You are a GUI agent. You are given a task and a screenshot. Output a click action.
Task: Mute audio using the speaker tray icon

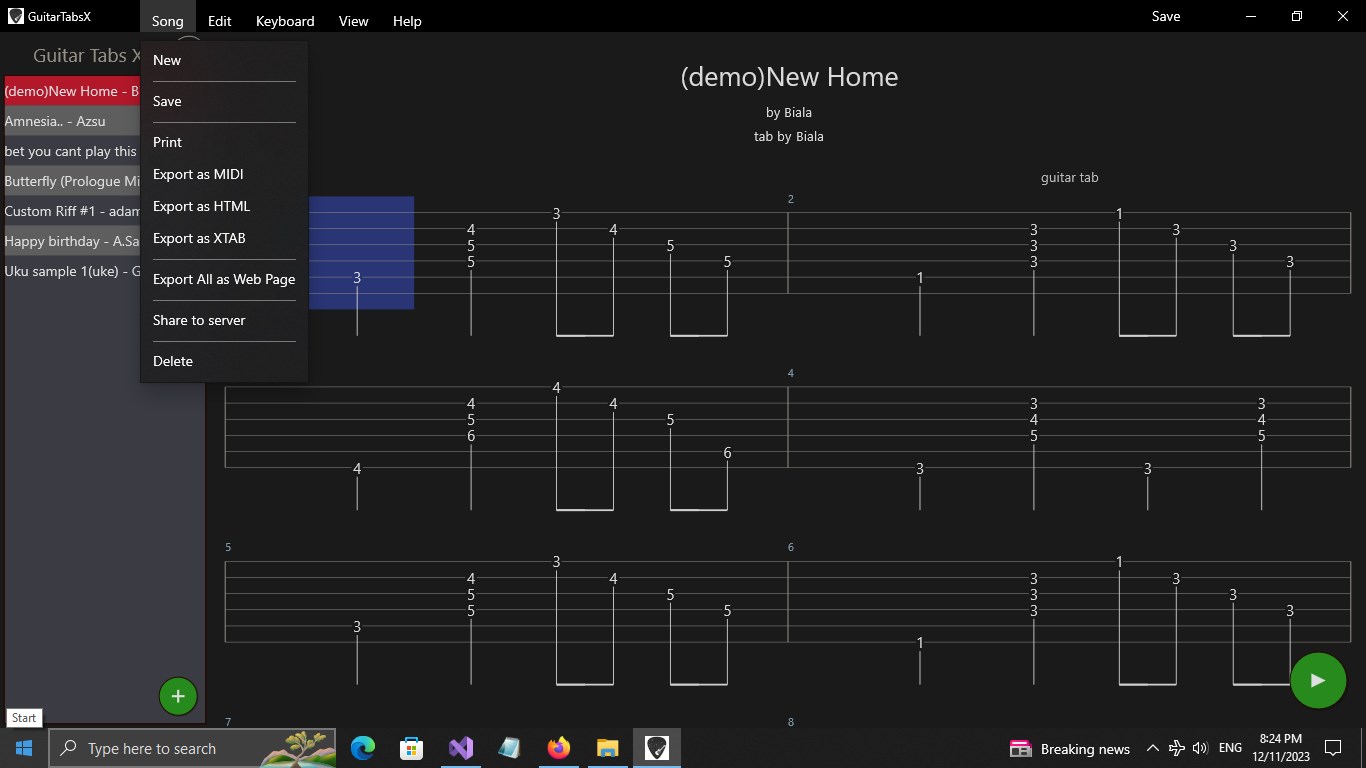[x=1200, y=748]
